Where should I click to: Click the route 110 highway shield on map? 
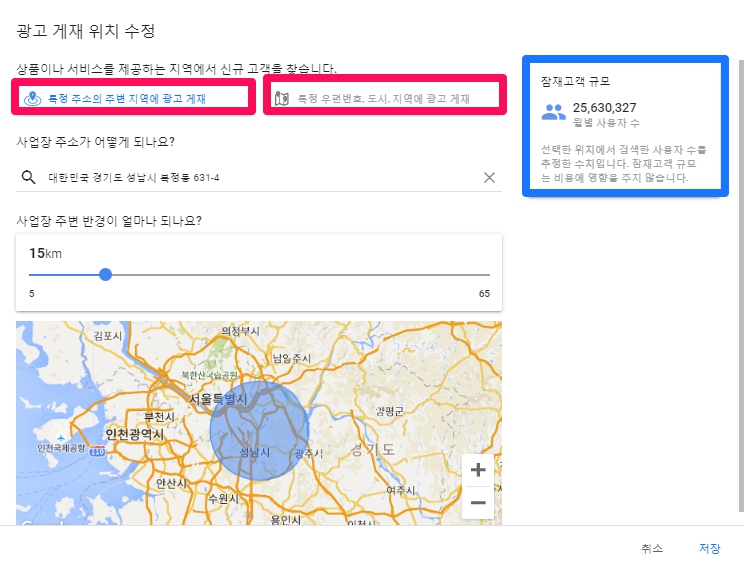tap(97, 451)
